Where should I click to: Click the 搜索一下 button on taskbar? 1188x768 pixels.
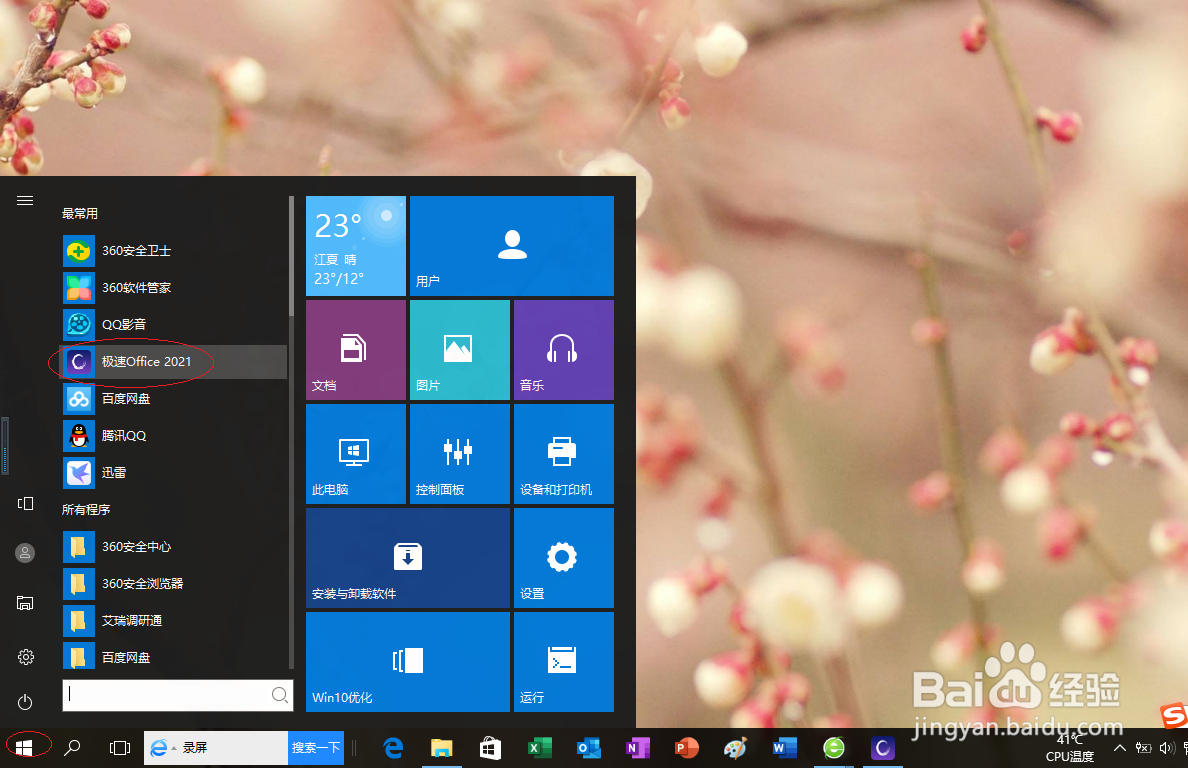[316, 748]
